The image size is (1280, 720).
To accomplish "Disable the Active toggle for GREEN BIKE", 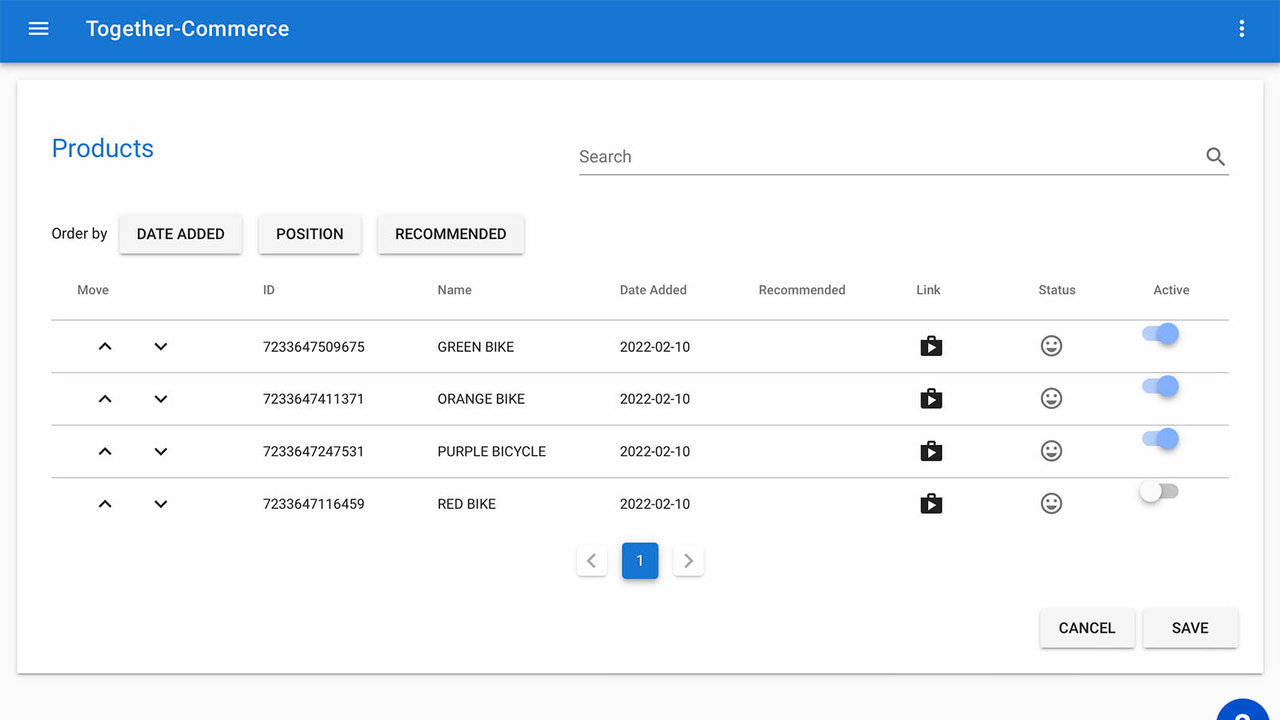I will point(1159,335).
